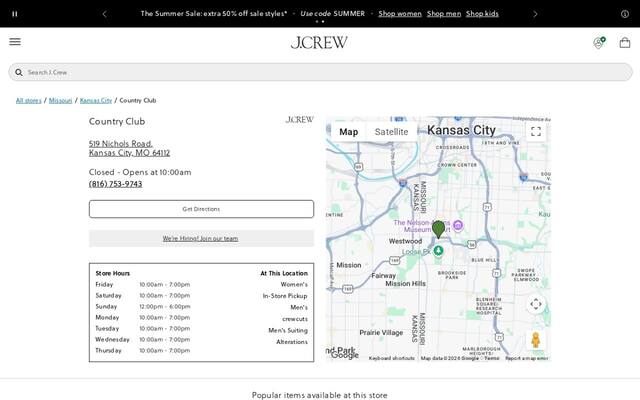Click the Get Directions button
Viewport: 640px width, 400px height.
point(201,209)
